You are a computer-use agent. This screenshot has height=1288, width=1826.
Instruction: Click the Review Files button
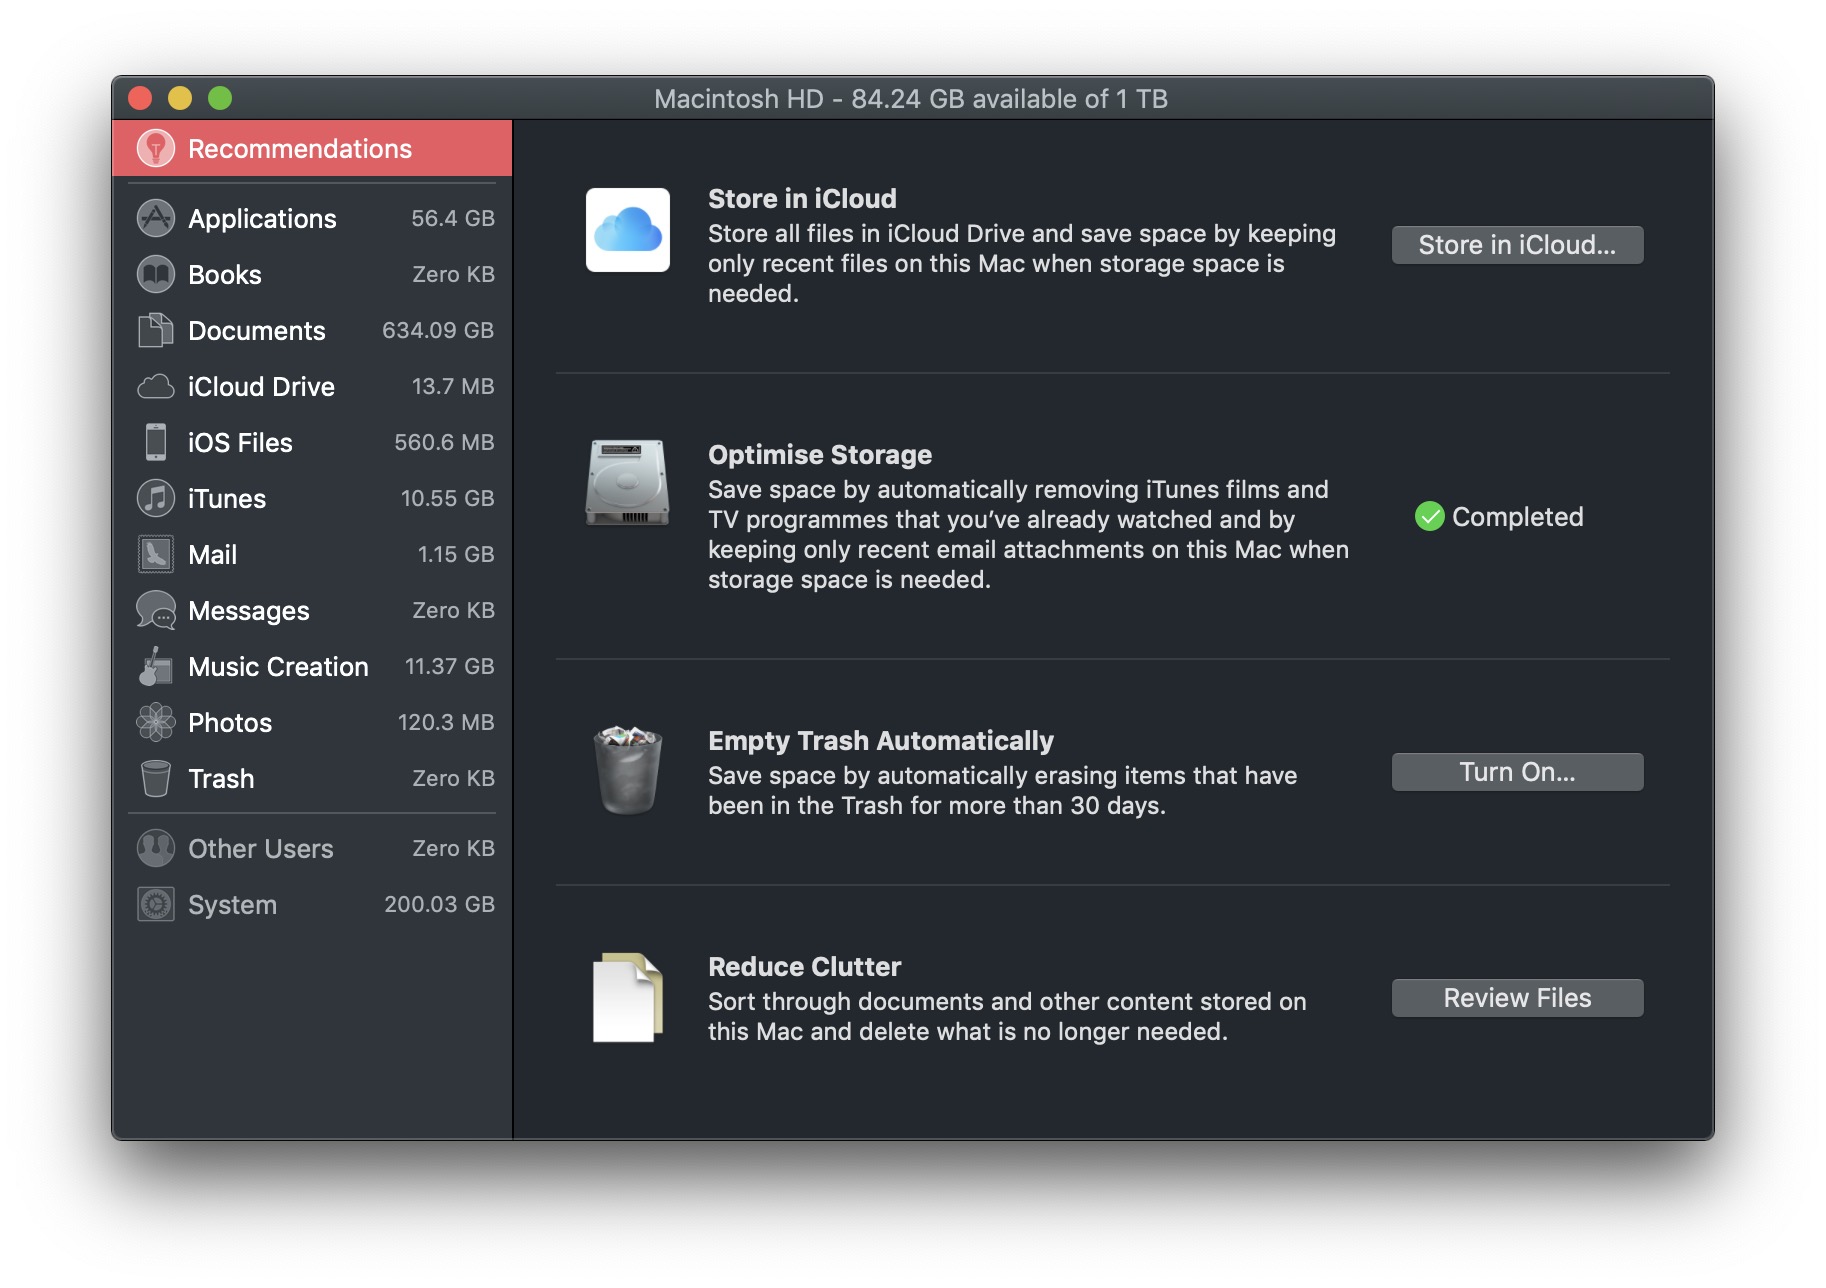click(x=1516, y=998)
